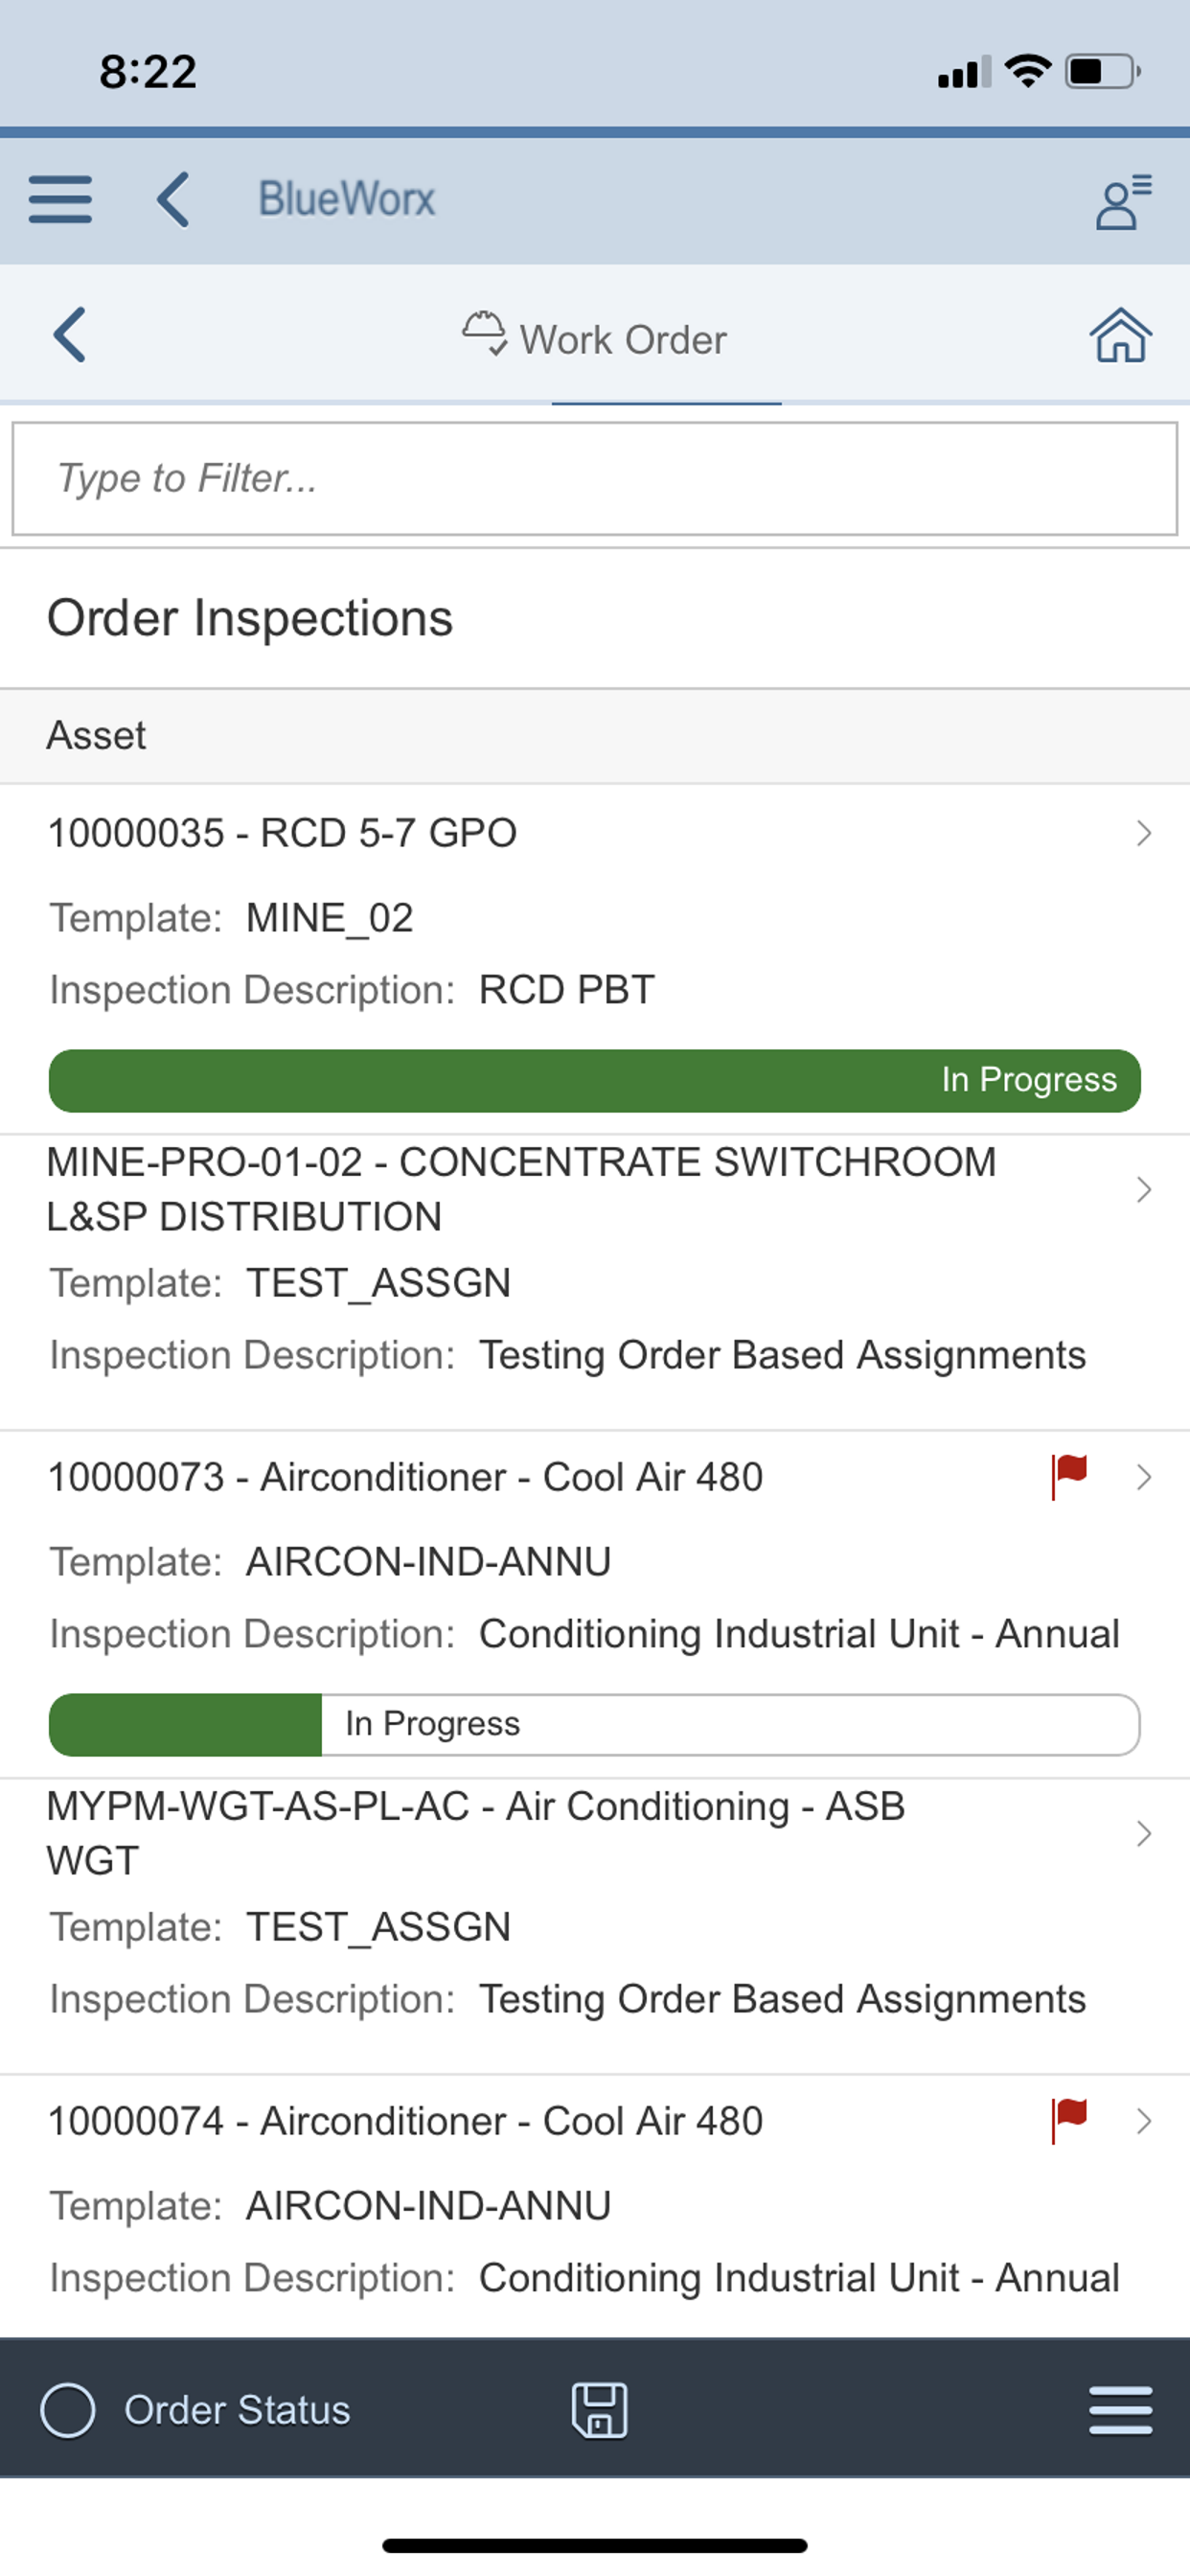This screenshot has height=2576, width=1190.
Task: Tap the home icon
Action: pos(1120,335)
